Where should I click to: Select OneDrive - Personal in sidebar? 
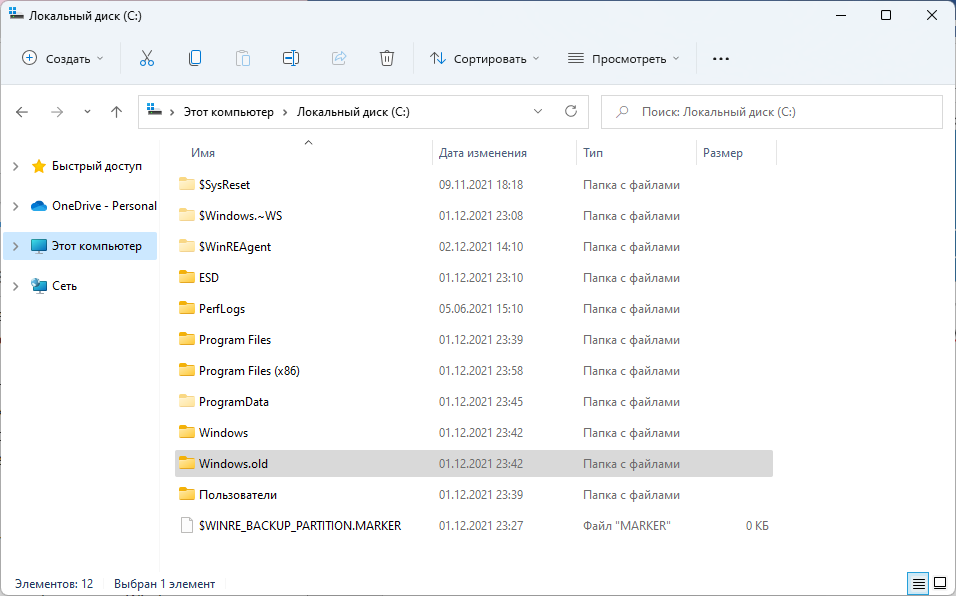[104, 206]
